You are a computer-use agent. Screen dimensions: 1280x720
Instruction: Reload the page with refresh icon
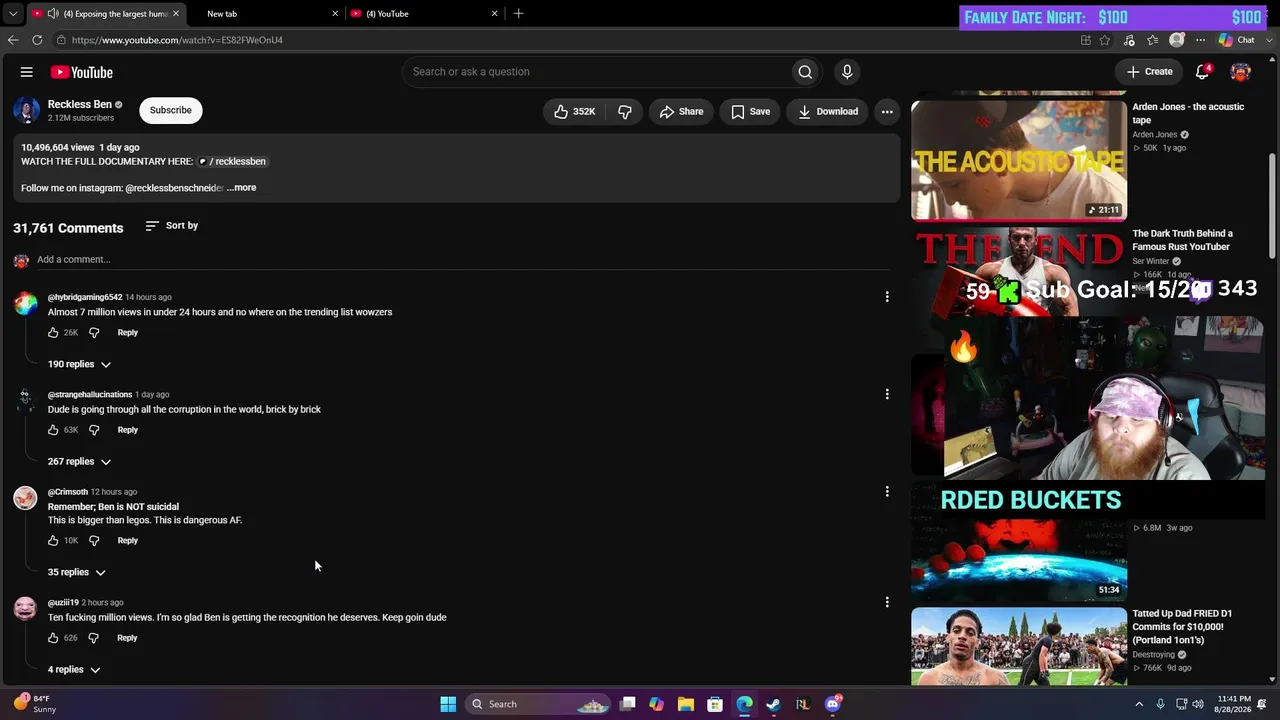click(x=37, y=40)
